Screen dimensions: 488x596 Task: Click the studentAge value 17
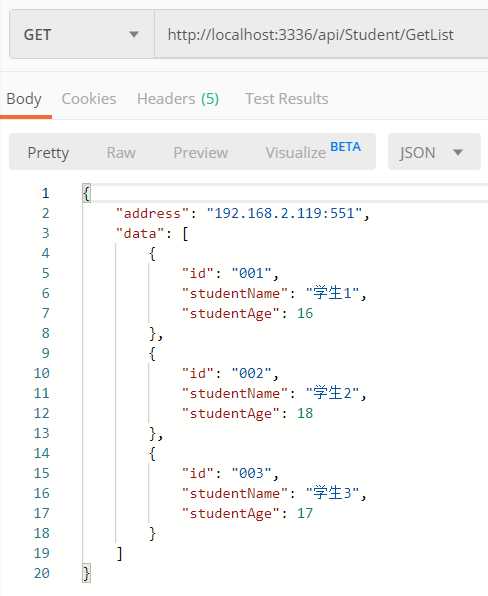point(305,513)
